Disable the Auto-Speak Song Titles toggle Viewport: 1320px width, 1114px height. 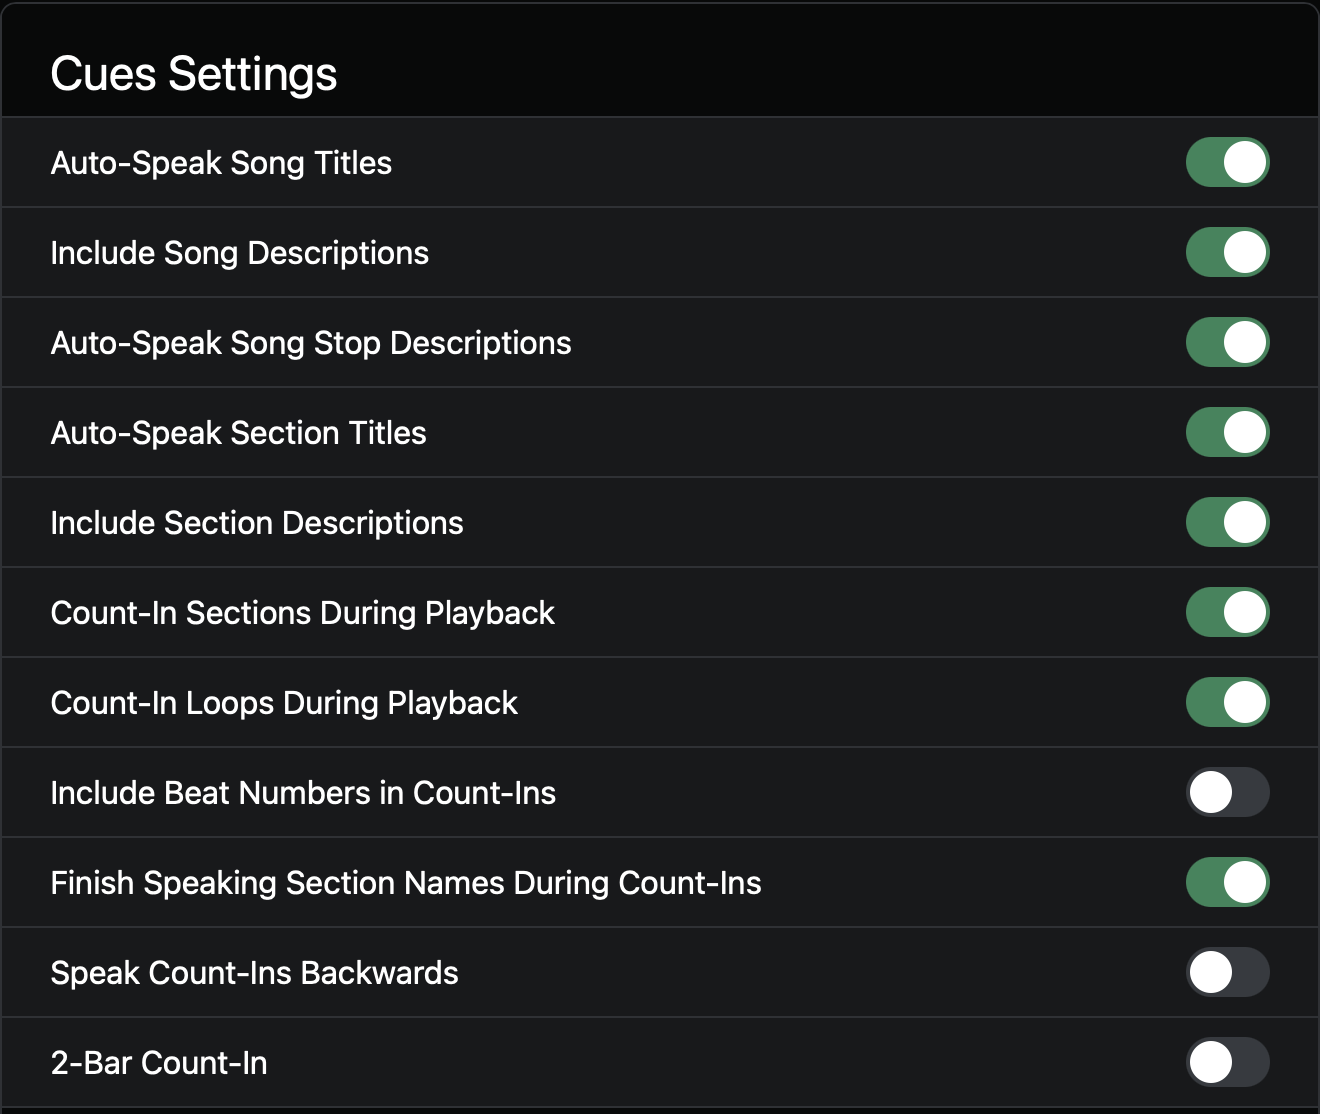tap(1227, 162)
